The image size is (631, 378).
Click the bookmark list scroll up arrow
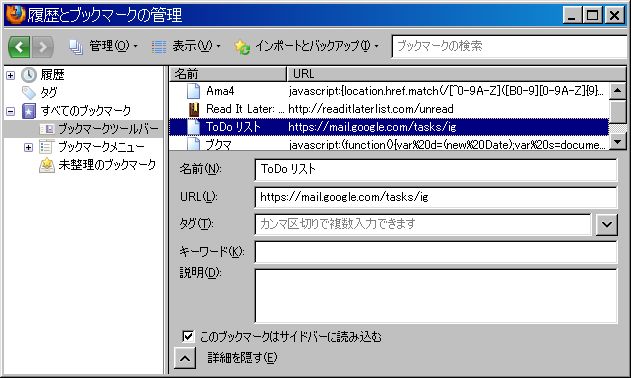(618, 91)
